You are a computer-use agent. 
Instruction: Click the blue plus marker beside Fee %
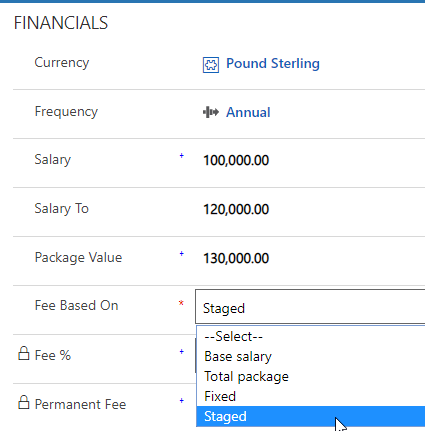click(182, 352)
